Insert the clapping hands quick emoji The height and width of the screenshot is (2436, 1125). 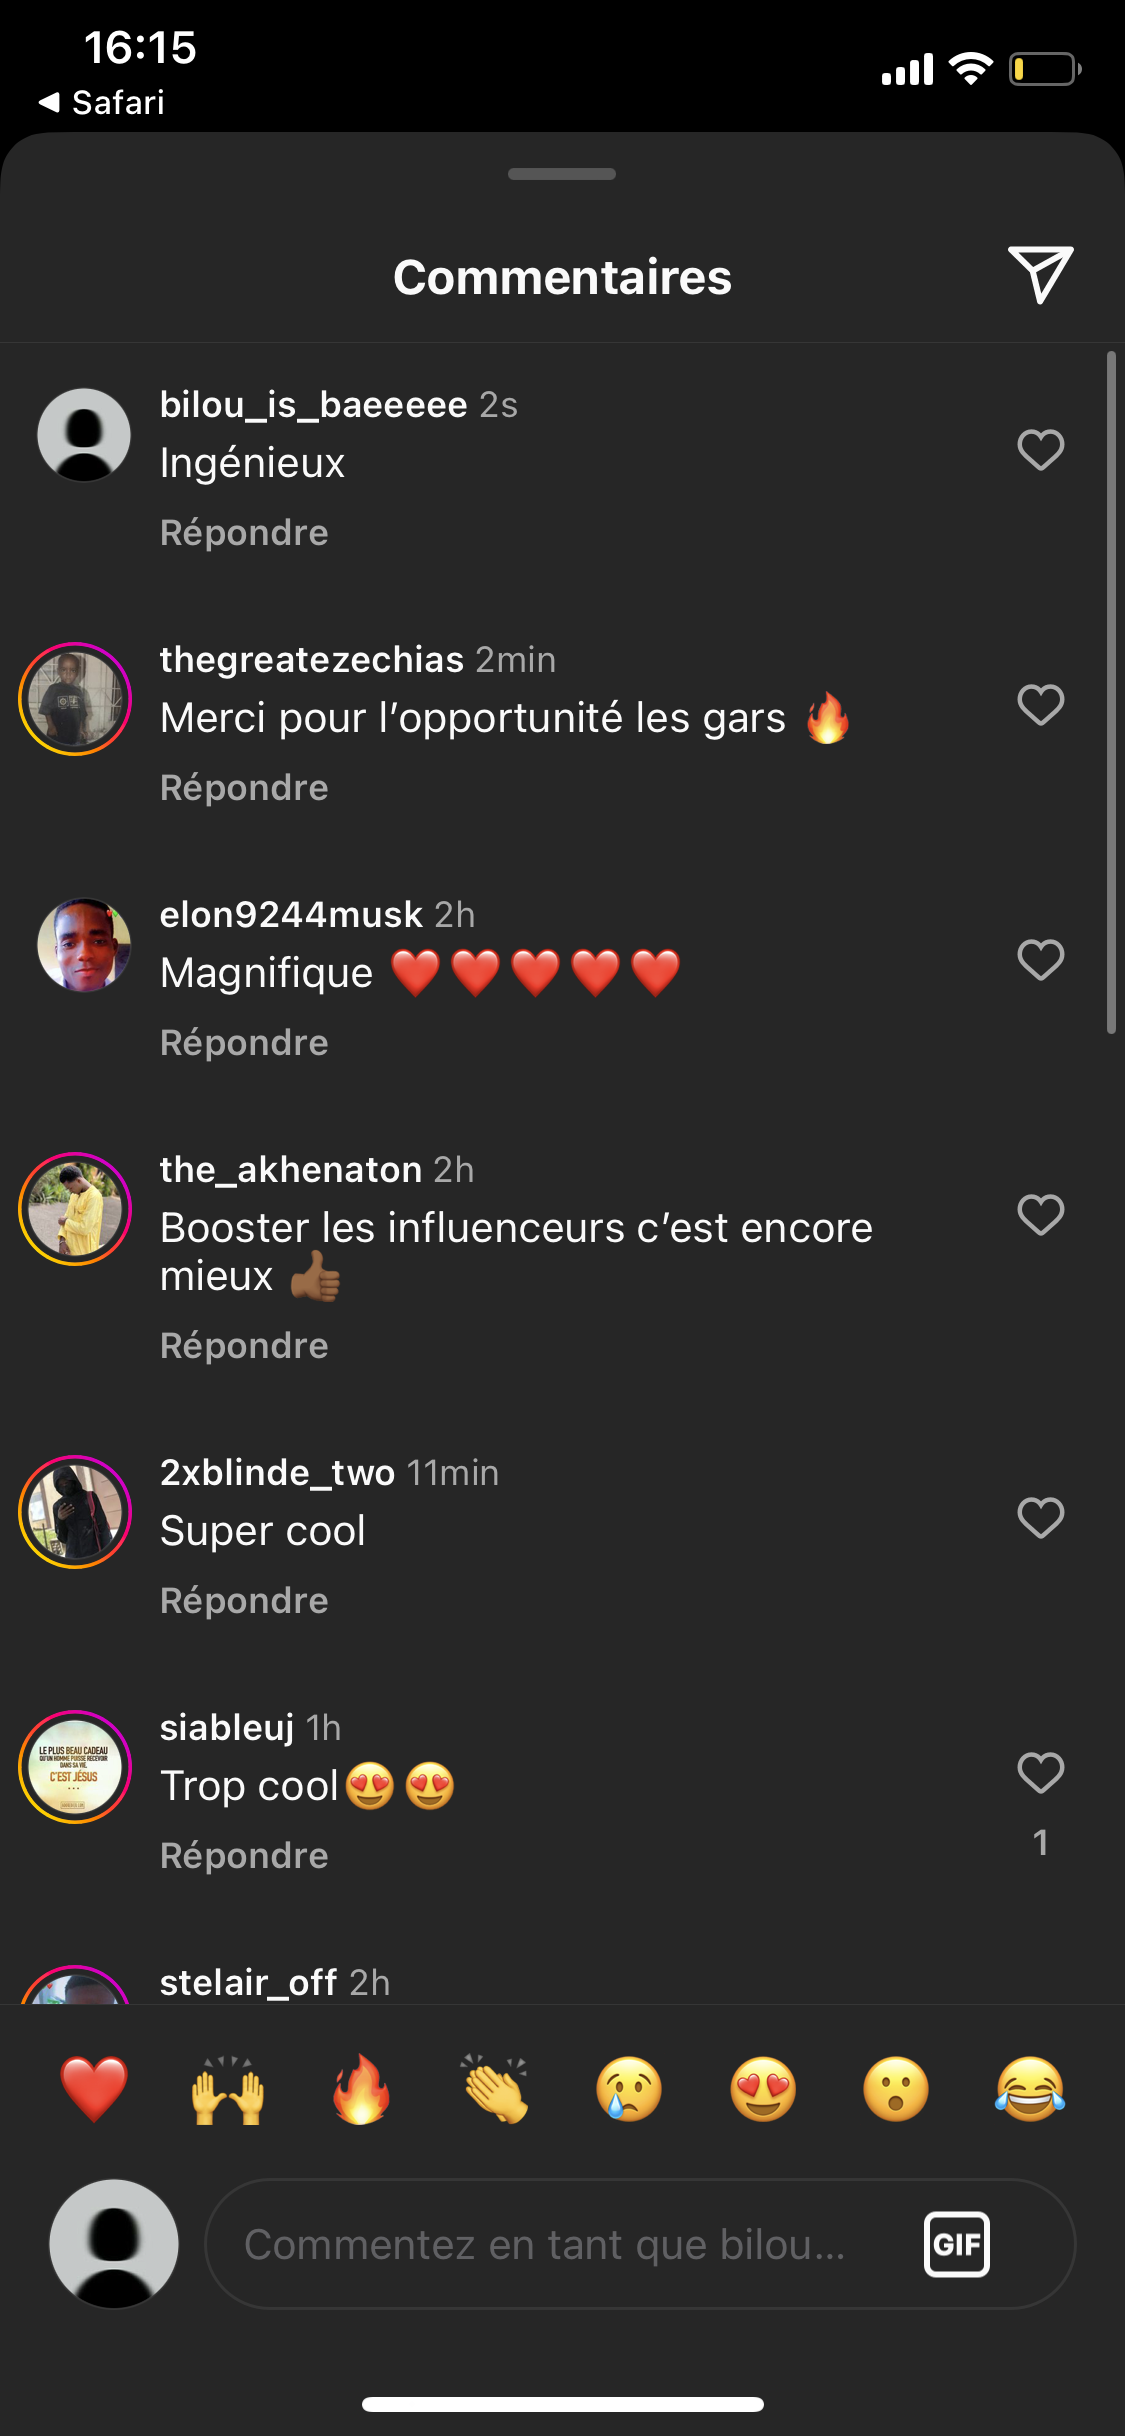pos(495,2089)
